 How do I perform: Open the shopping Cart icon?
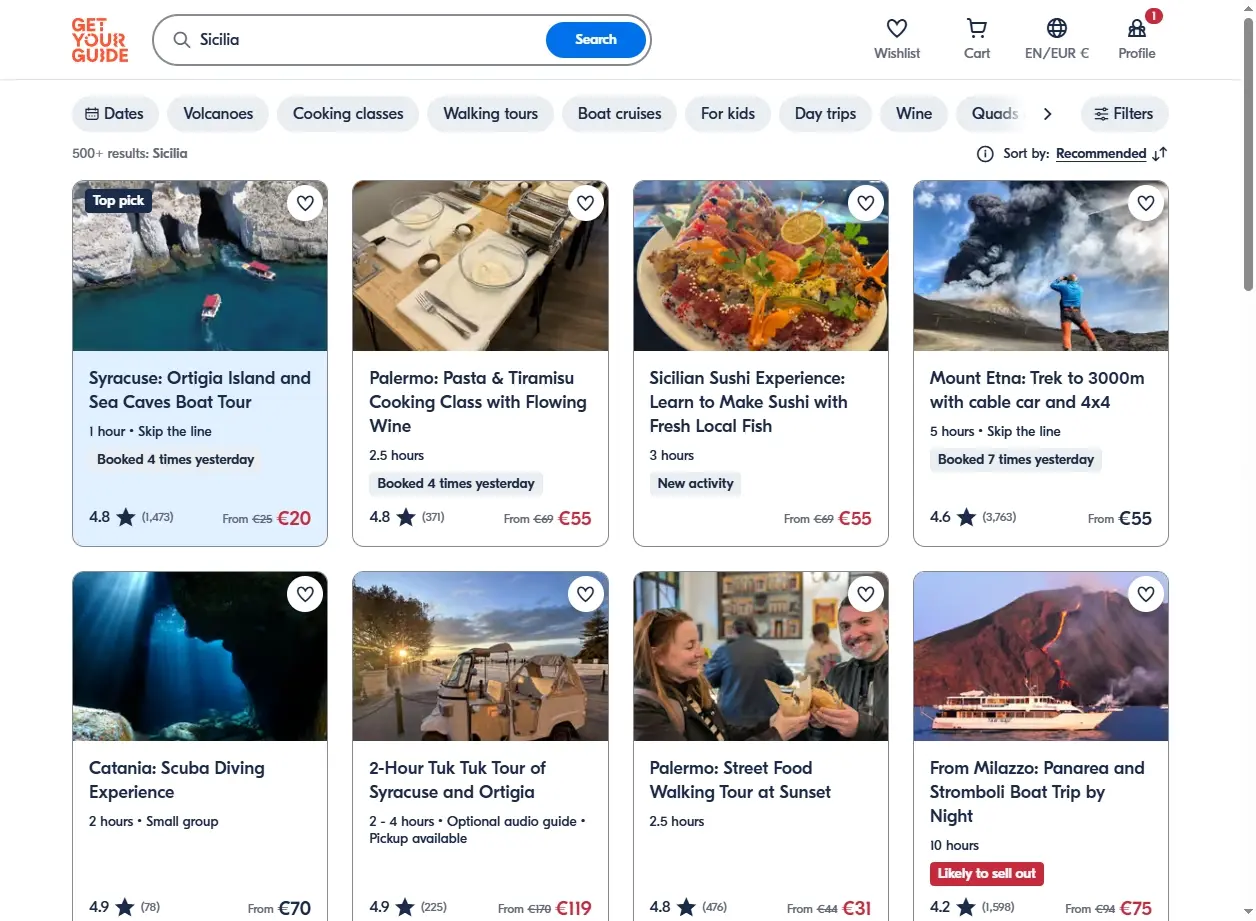pos(977,28)
